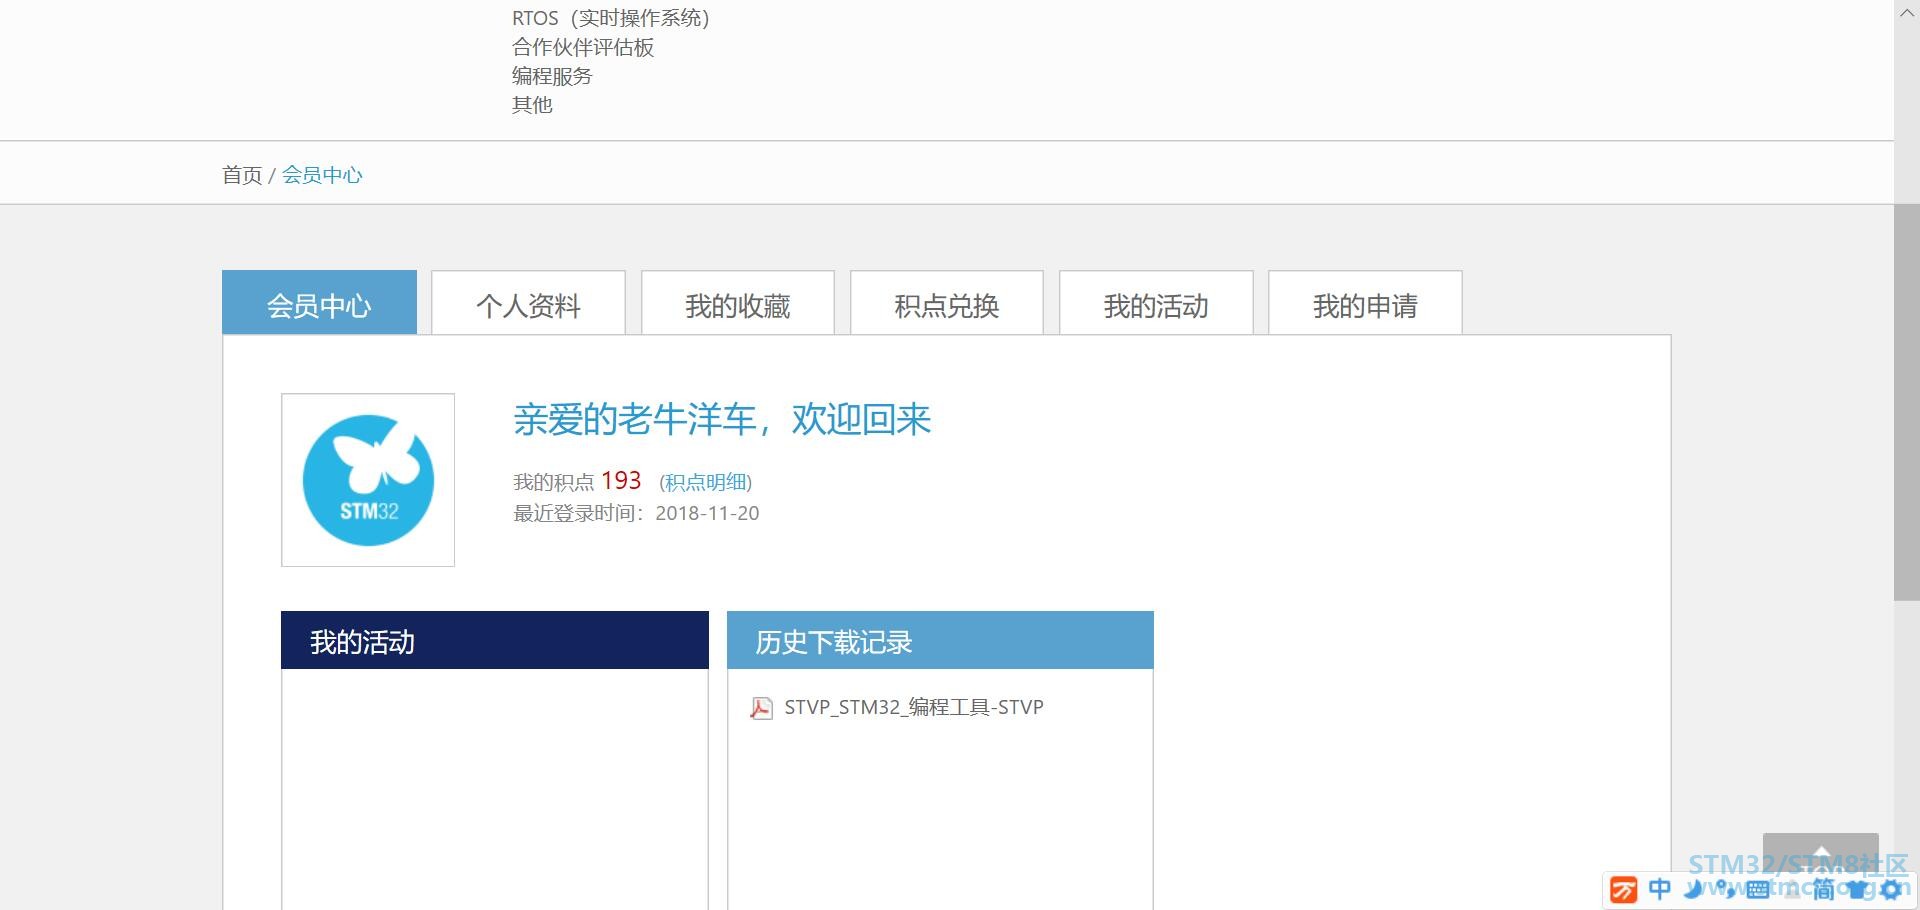
Task: Click the vertical scrollbar thumb
Action: tap(1906, 403)
